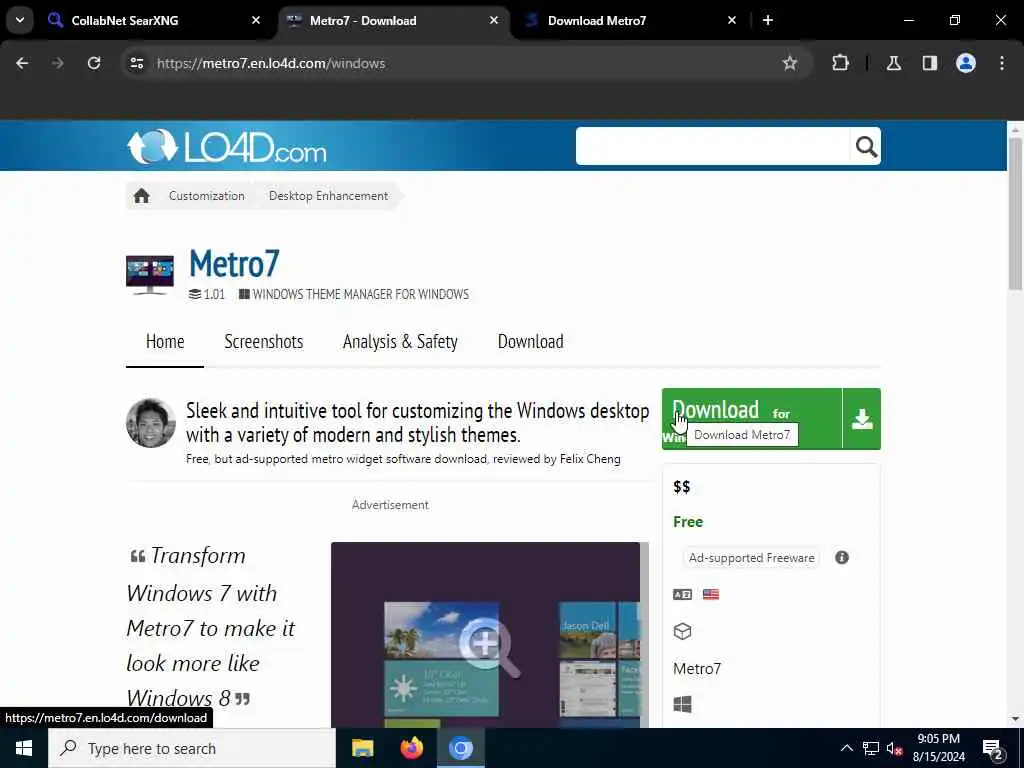Click the download arrow icon on green button

tap(862, 419)
